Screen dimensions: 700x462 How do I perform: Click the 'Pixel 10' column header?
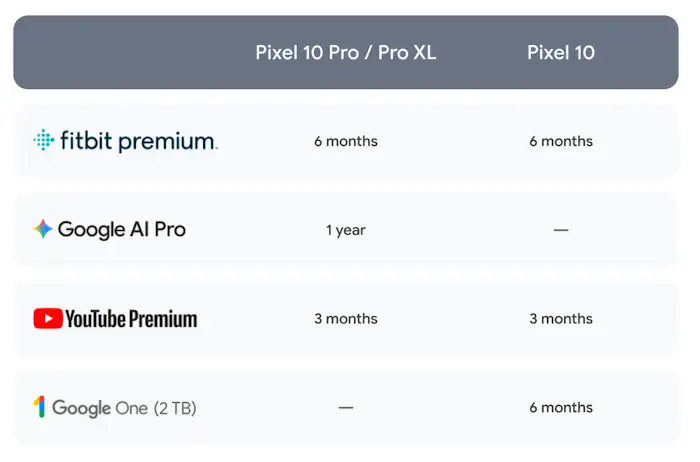click(x=561, y=53)
